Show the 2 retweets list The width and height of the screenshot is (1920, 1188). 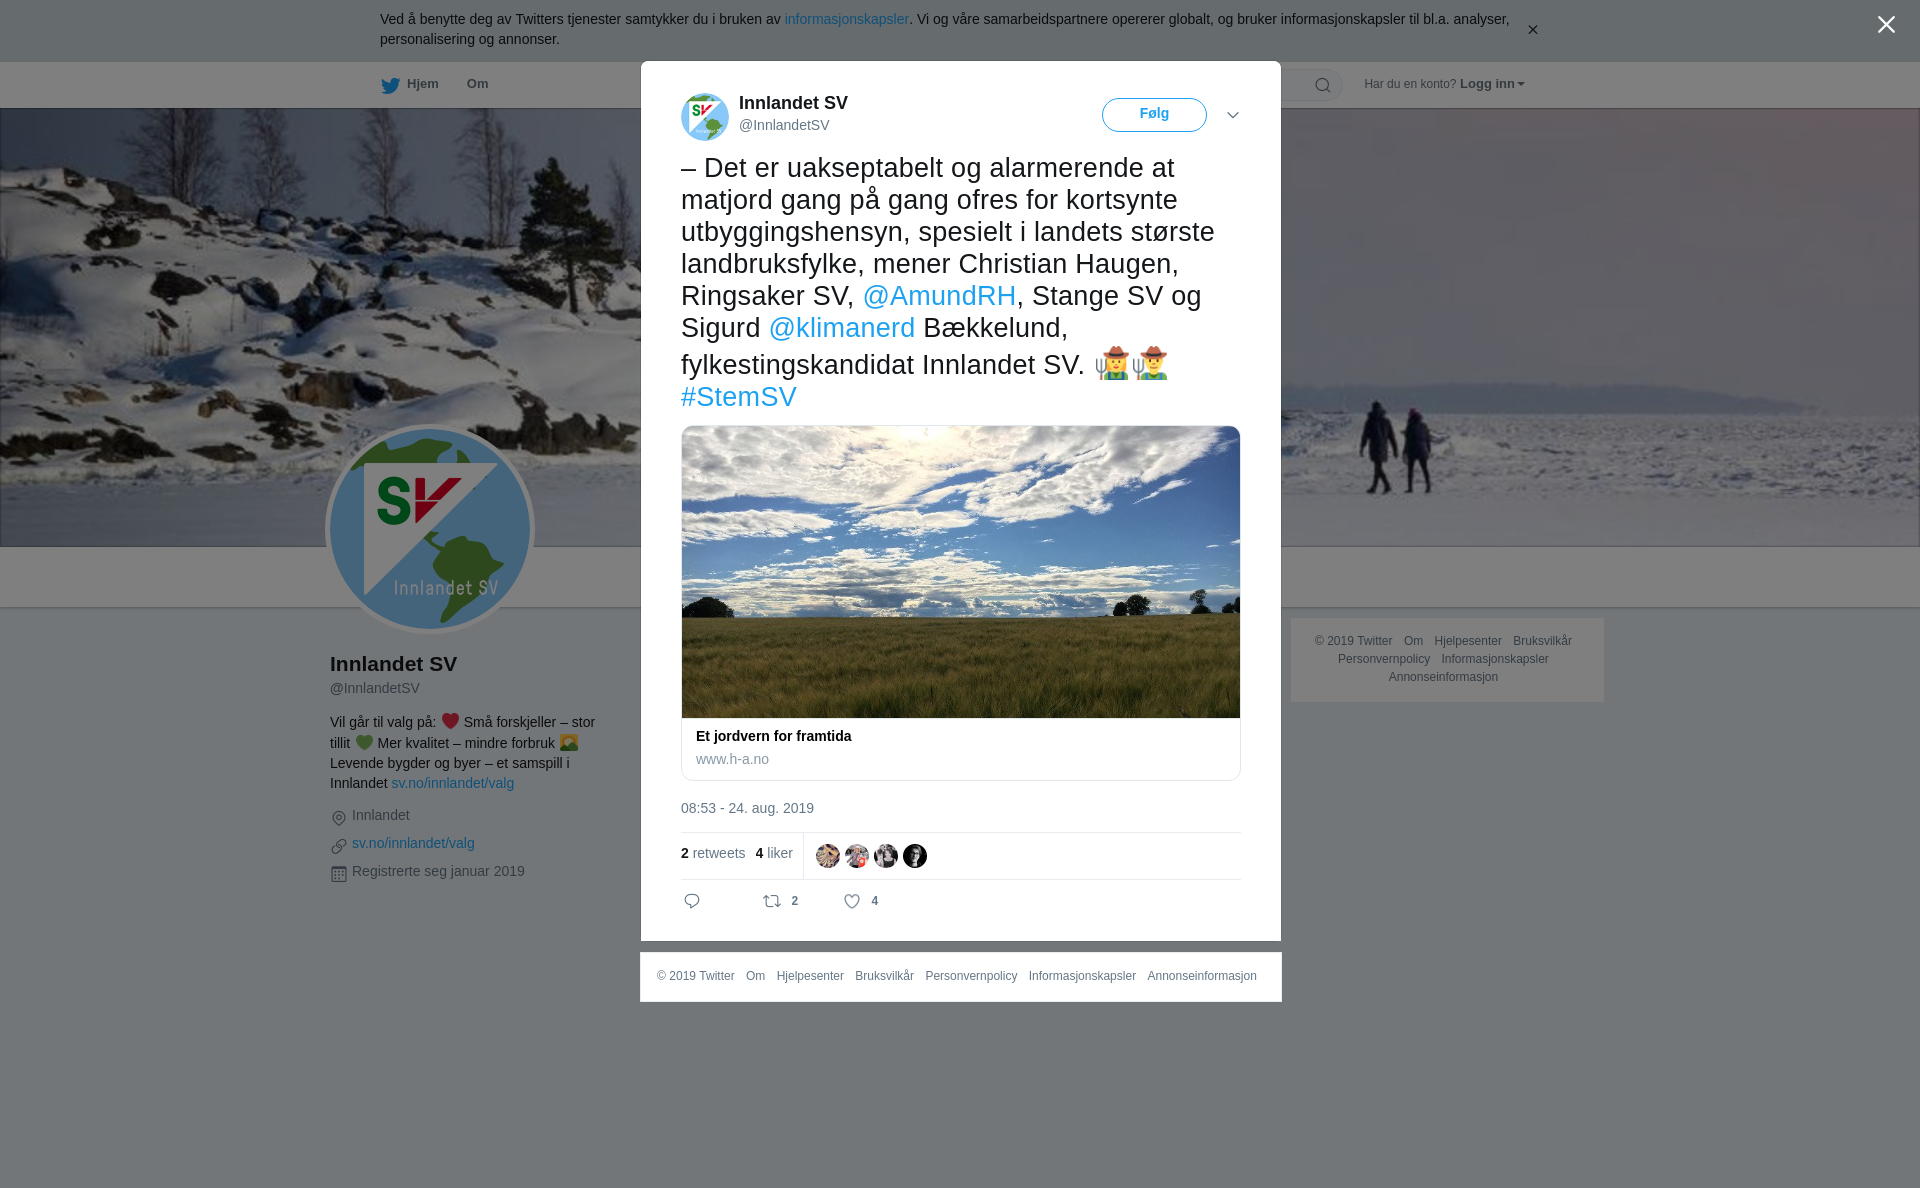tap(713, 853)
